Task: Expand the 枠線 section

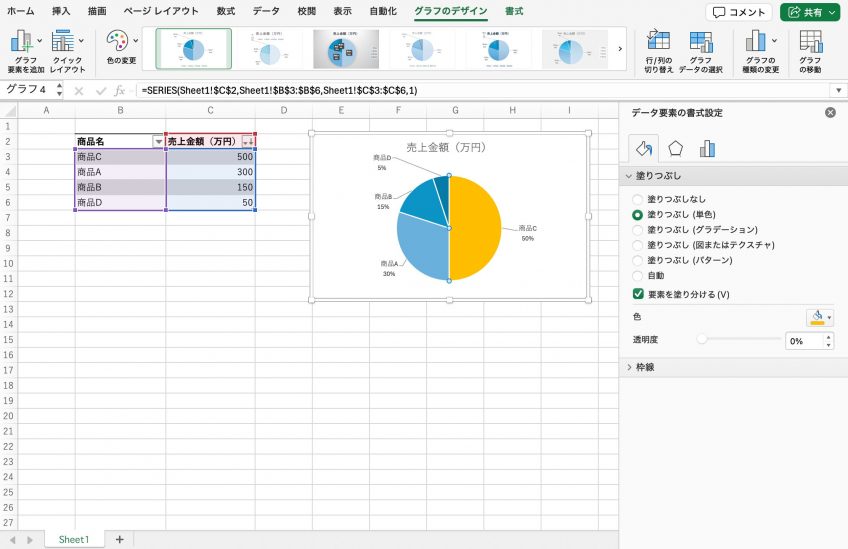Action: point(630,367)
